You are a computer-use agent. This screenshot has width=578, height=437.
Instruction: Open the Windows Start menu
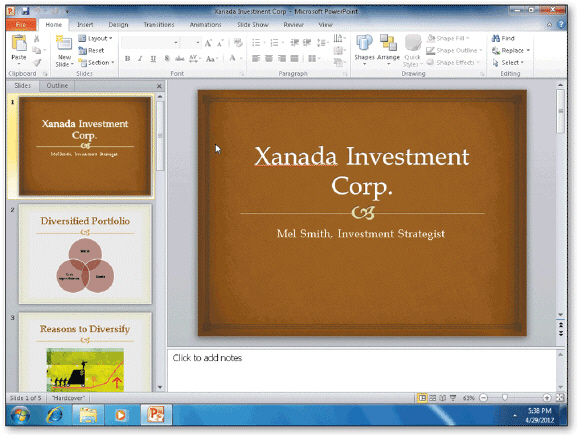coord(20,415)
